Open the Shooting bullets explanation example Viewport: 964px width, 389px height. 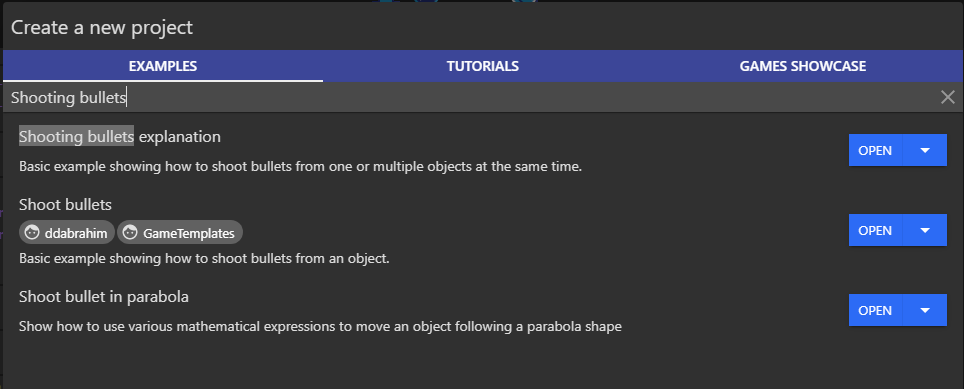coord(875,150)
